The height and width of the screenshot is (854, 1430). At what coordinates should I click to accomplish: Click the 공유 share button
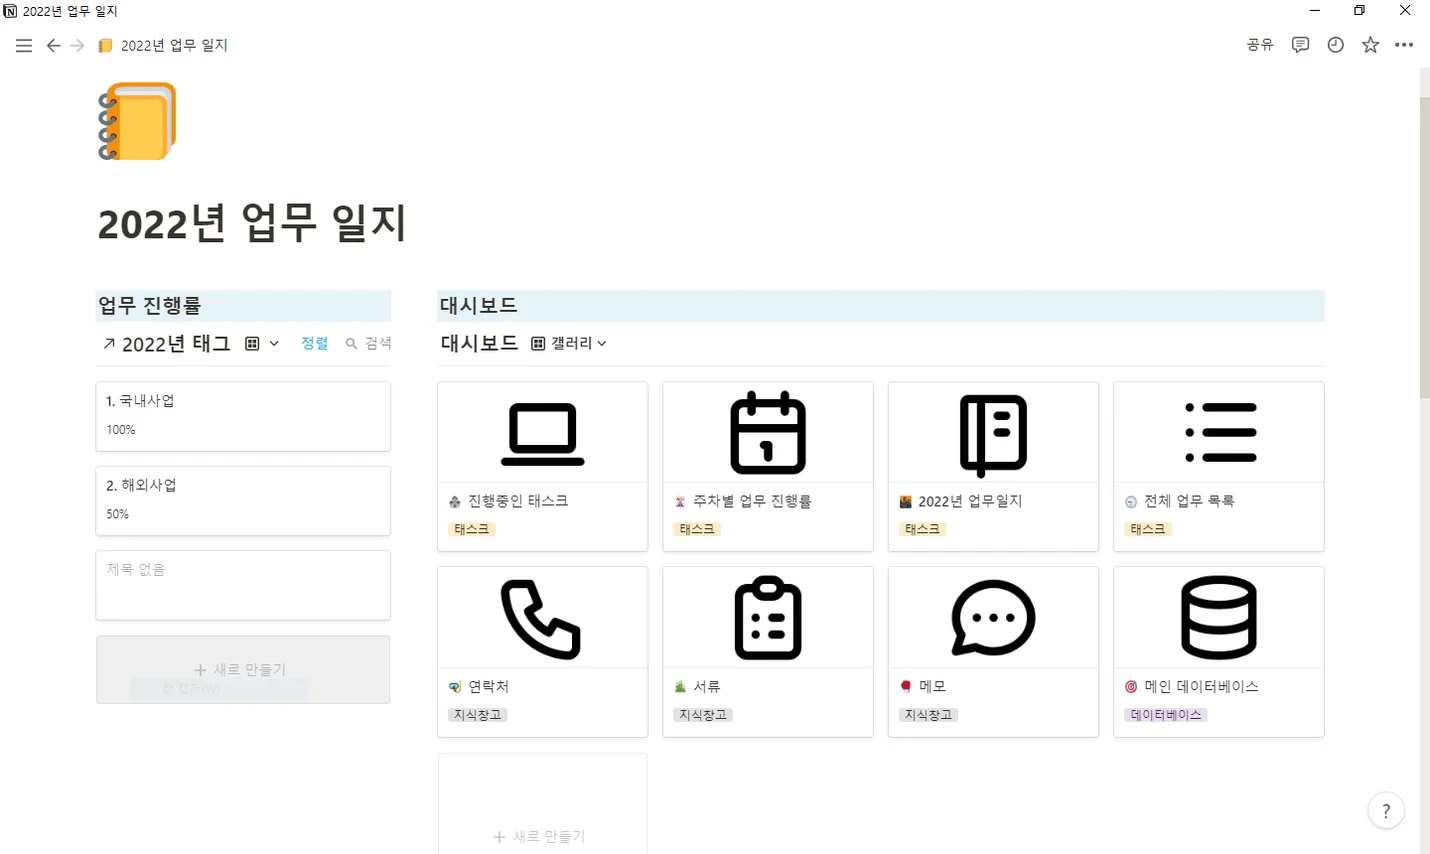[x=1259, y=45]
